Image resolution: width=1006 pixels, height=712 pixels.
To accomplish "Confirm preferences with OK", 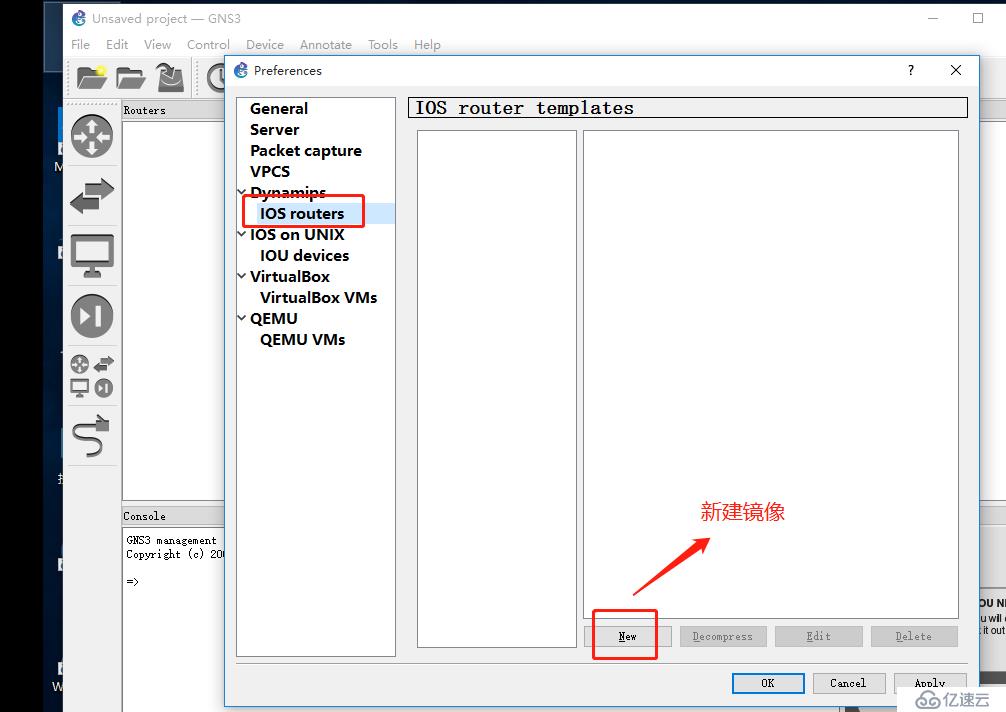I will pos(768,683).
